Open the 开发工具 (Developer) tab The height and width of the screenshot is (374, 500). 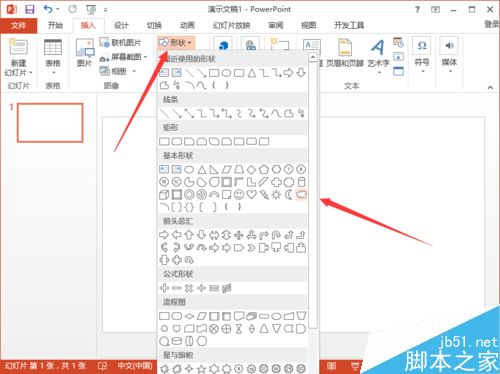349,25
